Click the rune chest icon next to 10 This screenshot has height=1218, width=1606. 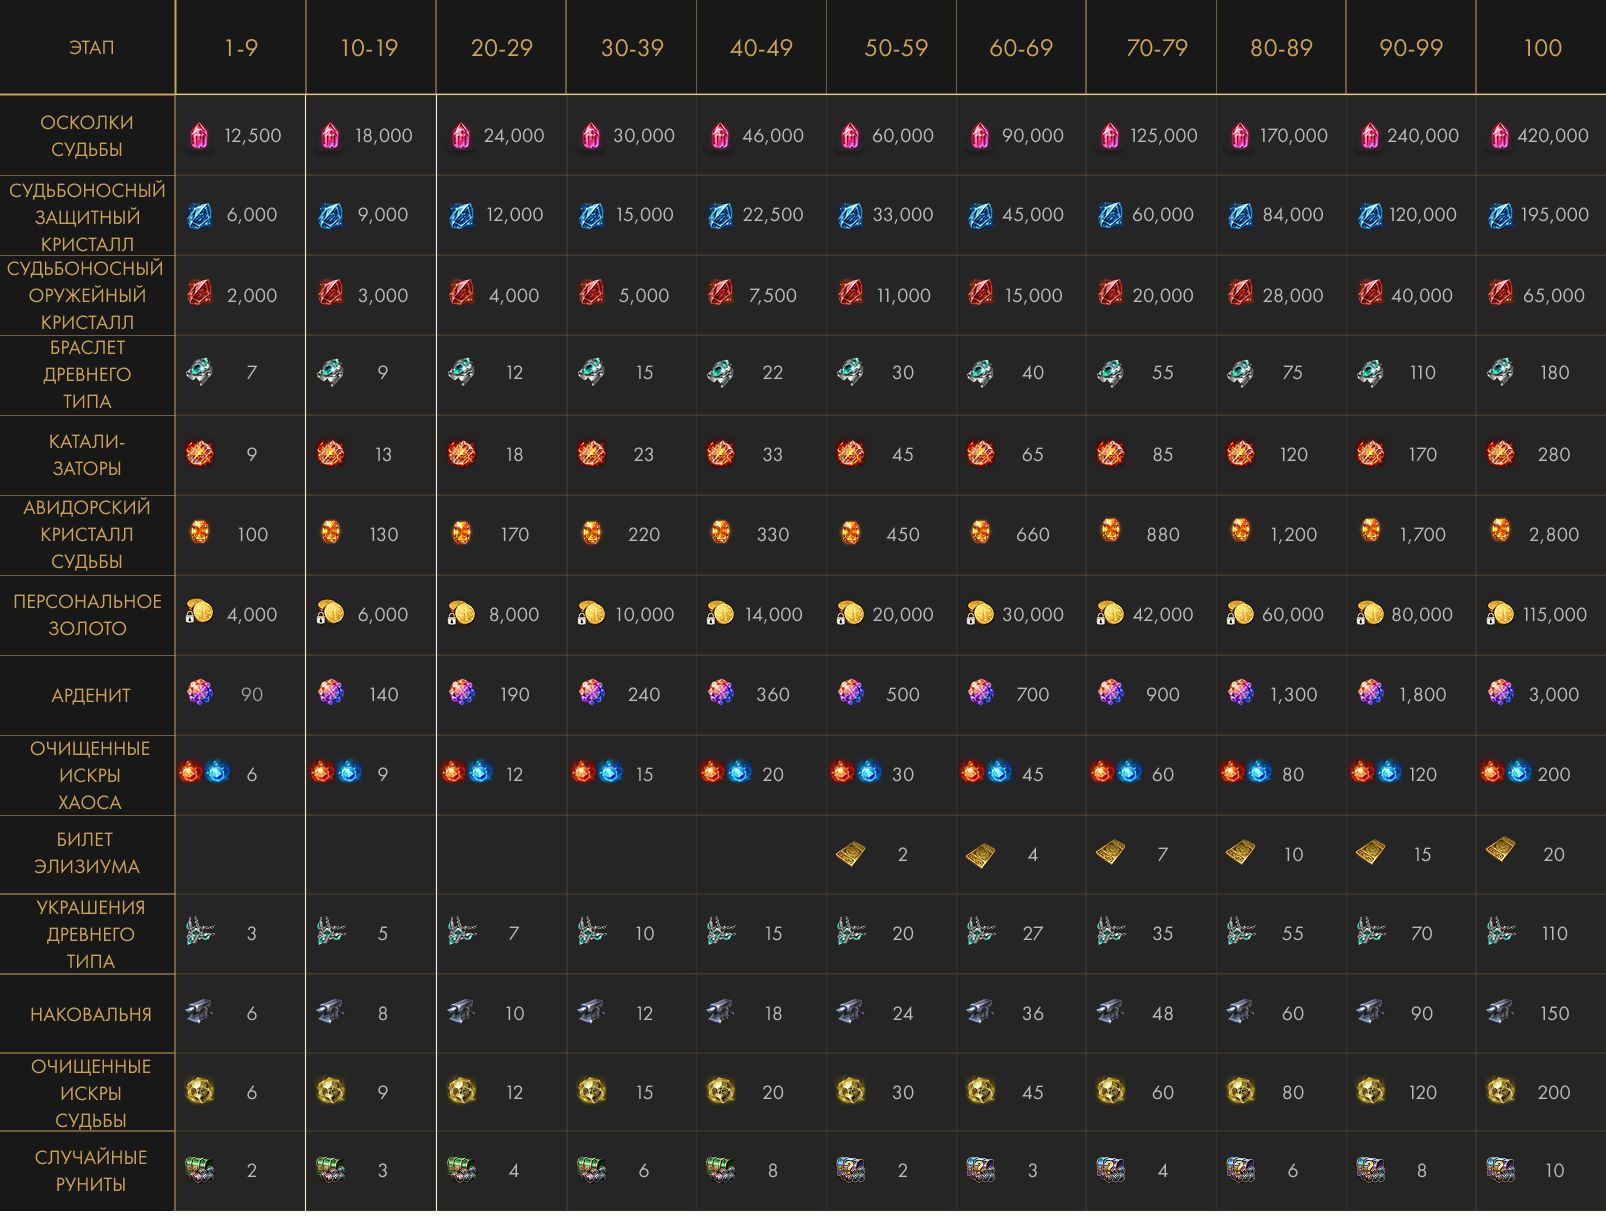pyautogui.click(x=1500, y=1169)
